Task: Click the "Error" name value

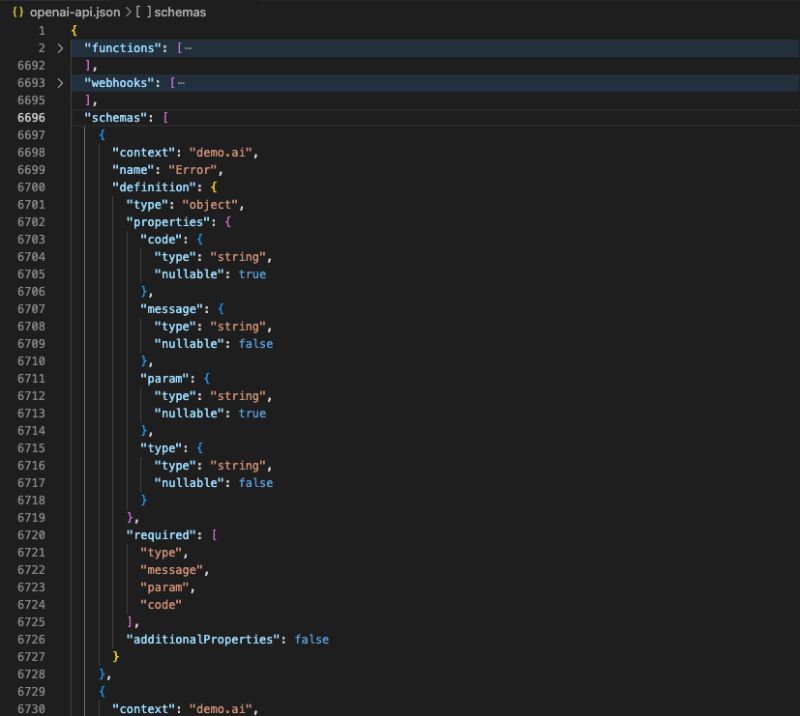Action: tap(192, 170)
